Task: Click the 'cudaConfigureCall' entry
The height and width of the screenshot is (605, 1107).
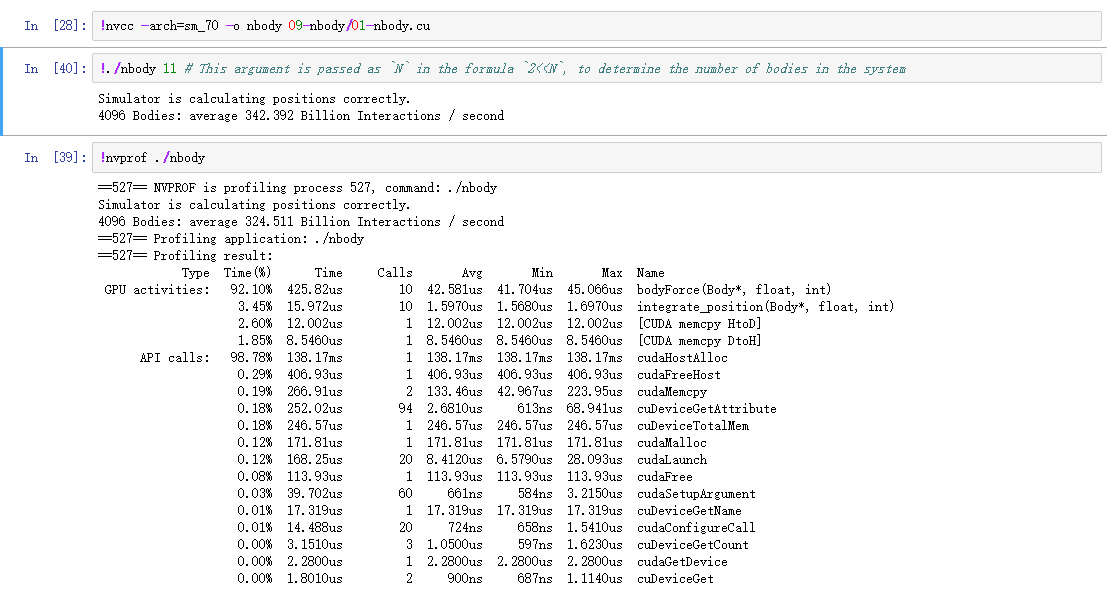Action: coord(696,527)
